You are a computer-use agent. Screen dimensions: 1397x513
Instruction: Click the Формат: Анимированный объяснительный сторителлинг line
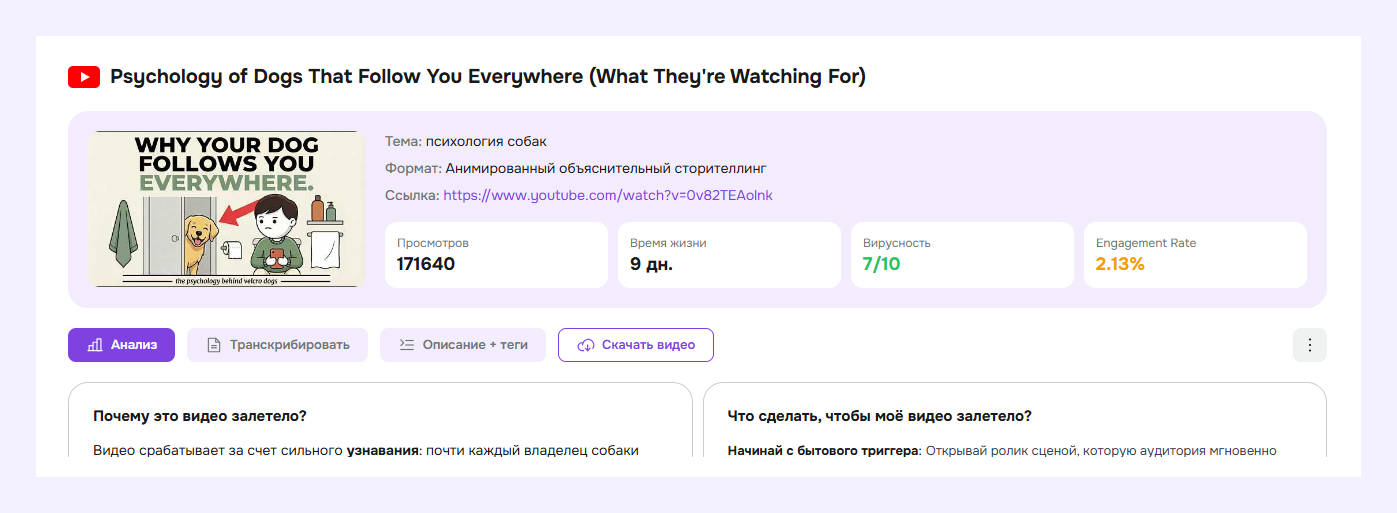tap(575, 168)
